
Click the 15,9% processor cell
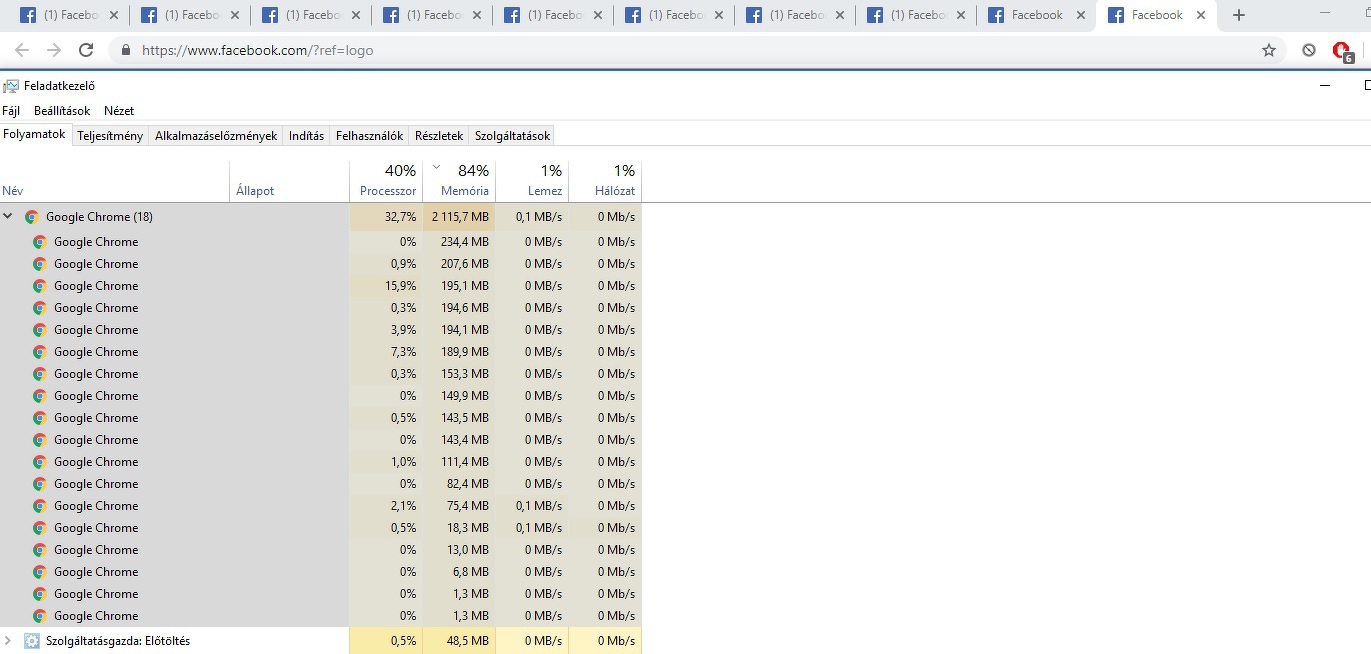pyautogui.click(x=386, y=286)
